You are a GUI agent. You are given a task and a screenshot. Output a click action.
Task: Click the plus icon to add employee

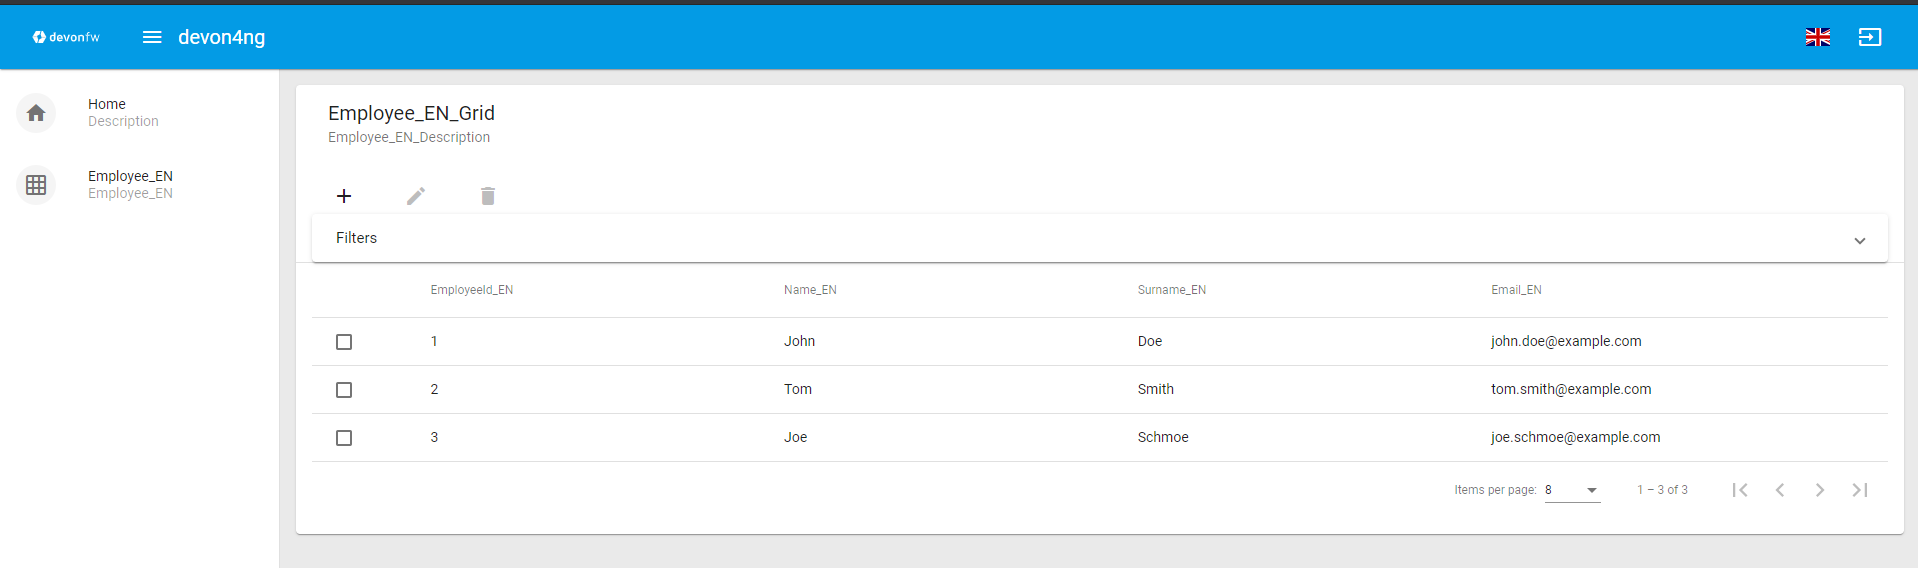344,196
